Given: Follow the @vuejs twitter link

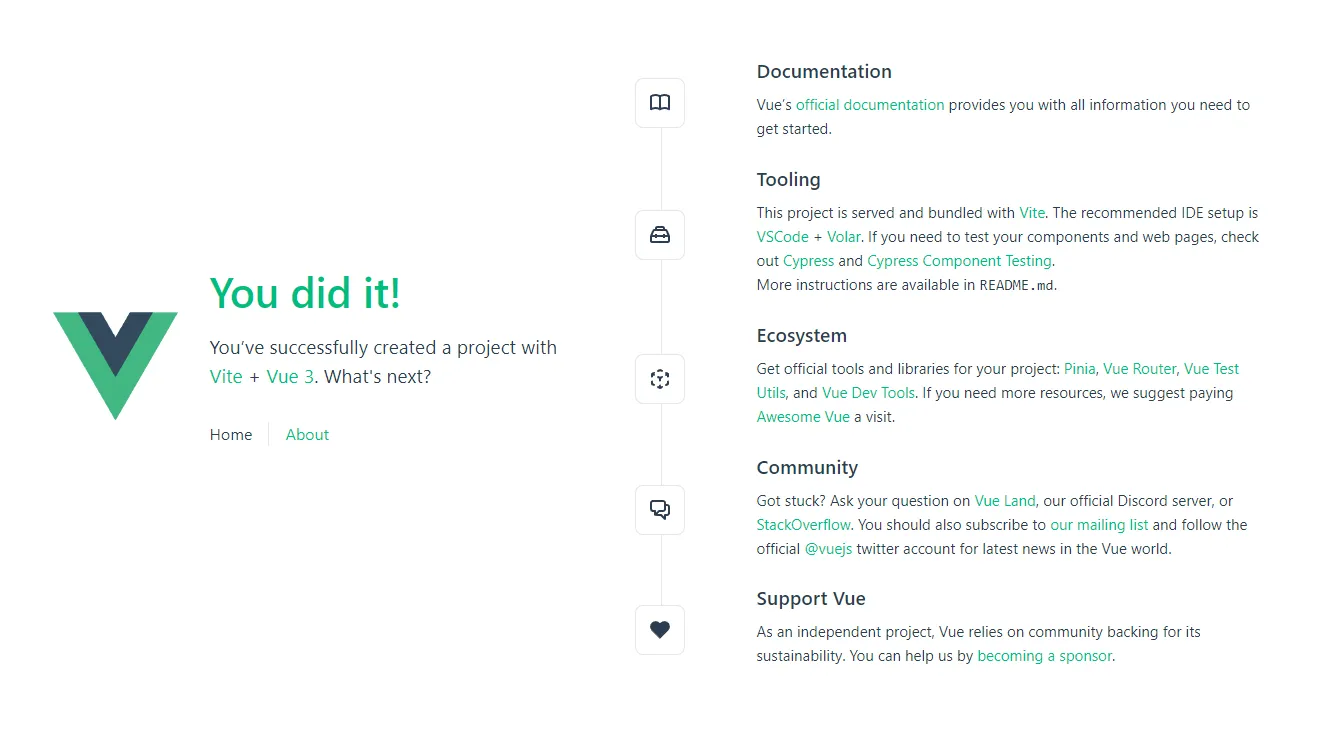Looking at the screenshot, I should pyautogui.click(x=828, y=549).
